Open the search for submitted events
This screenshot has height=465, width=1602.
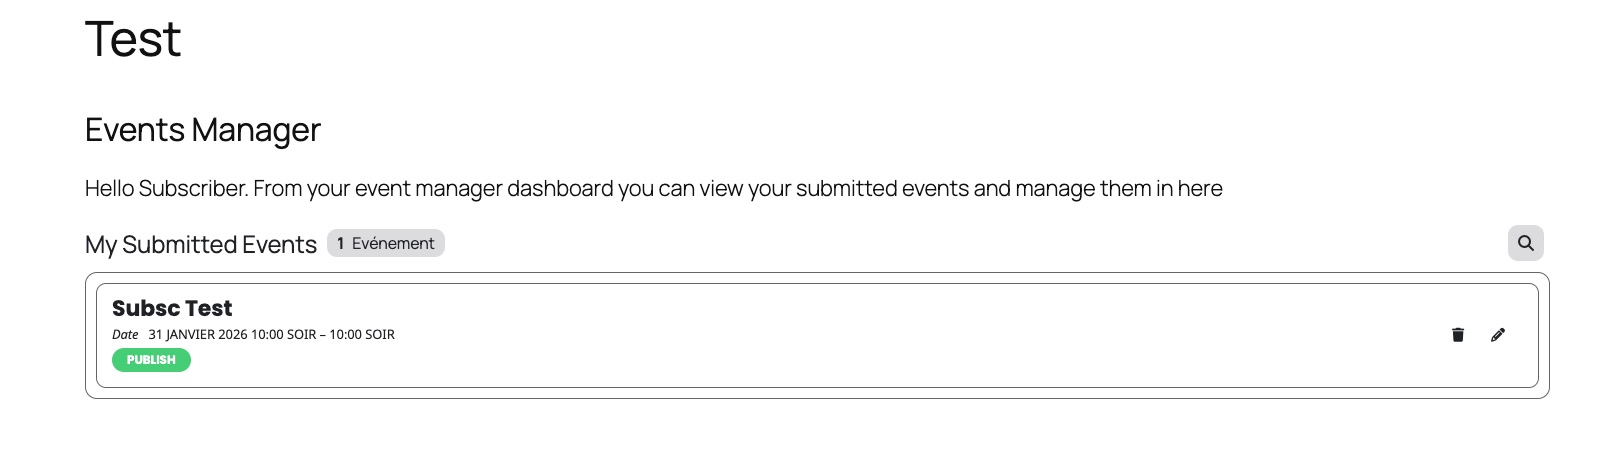pyautogui.click(x=1525, y=243)
